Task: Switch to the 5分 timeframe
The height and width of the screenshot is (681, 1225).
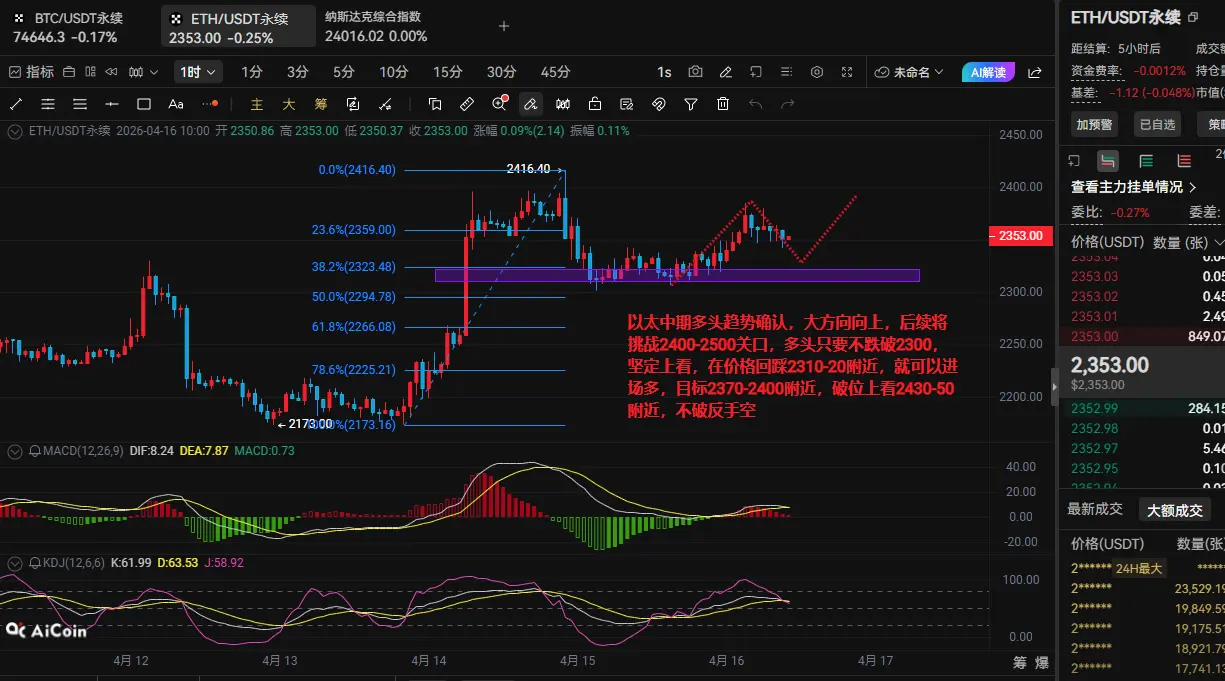Action: click(x=344, y=72)
